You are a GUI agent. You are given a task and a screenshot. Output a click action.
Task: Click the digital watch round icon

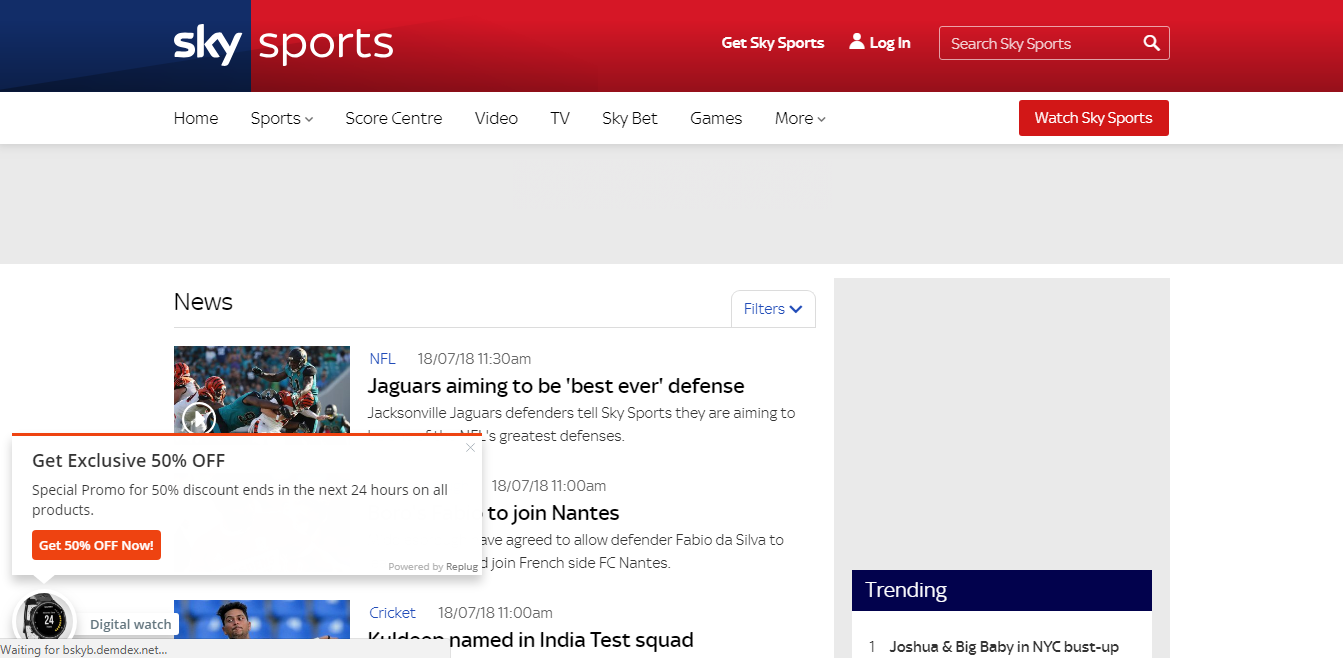pos(46,620)
